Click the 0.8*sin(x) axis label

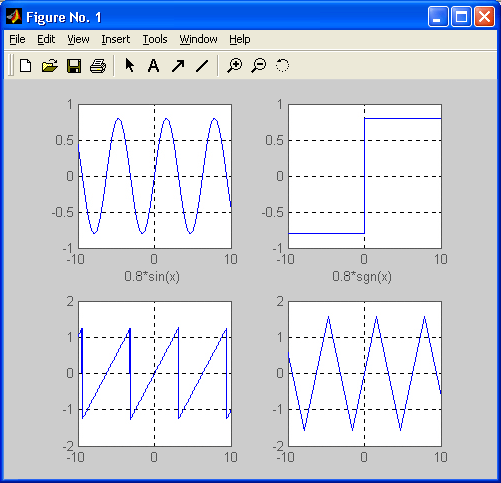point(152,277)
